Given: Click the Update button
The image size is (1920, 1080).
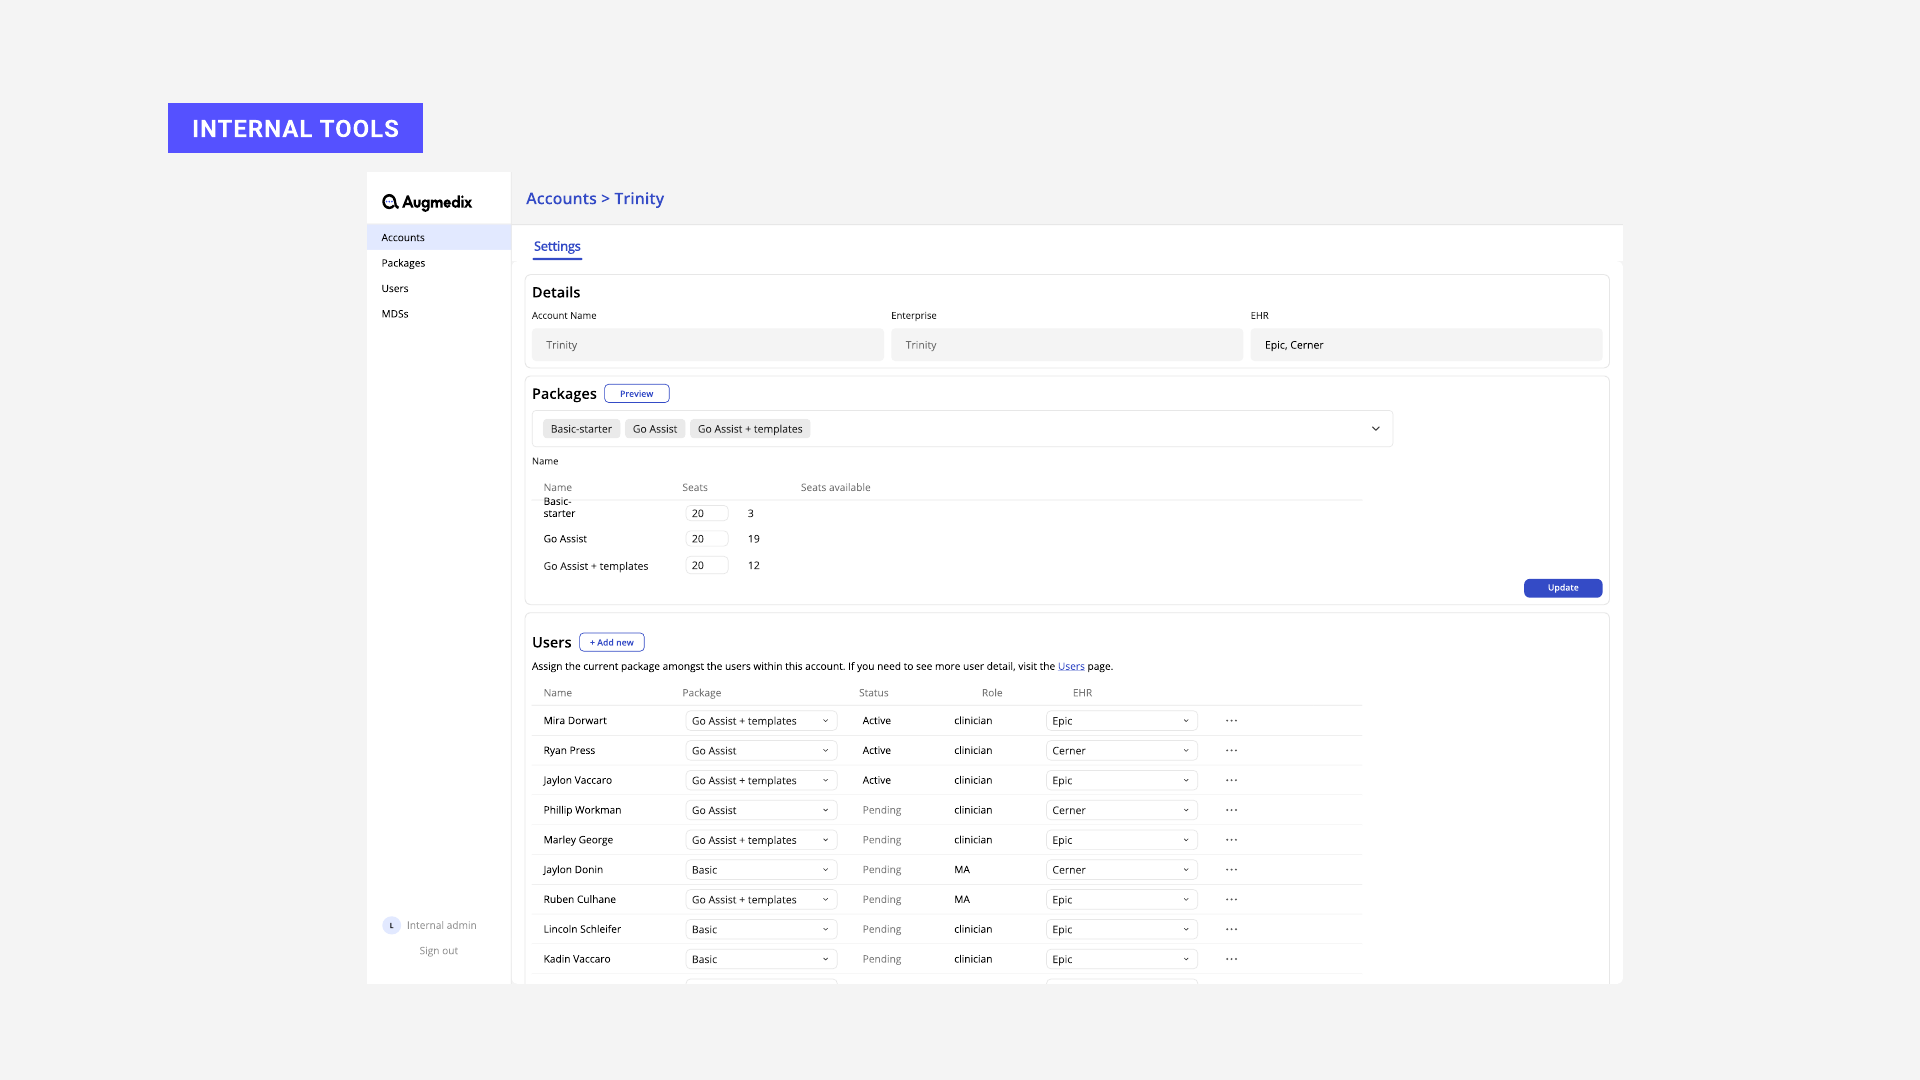Looking at the screenshot, I should [1563, 588].
